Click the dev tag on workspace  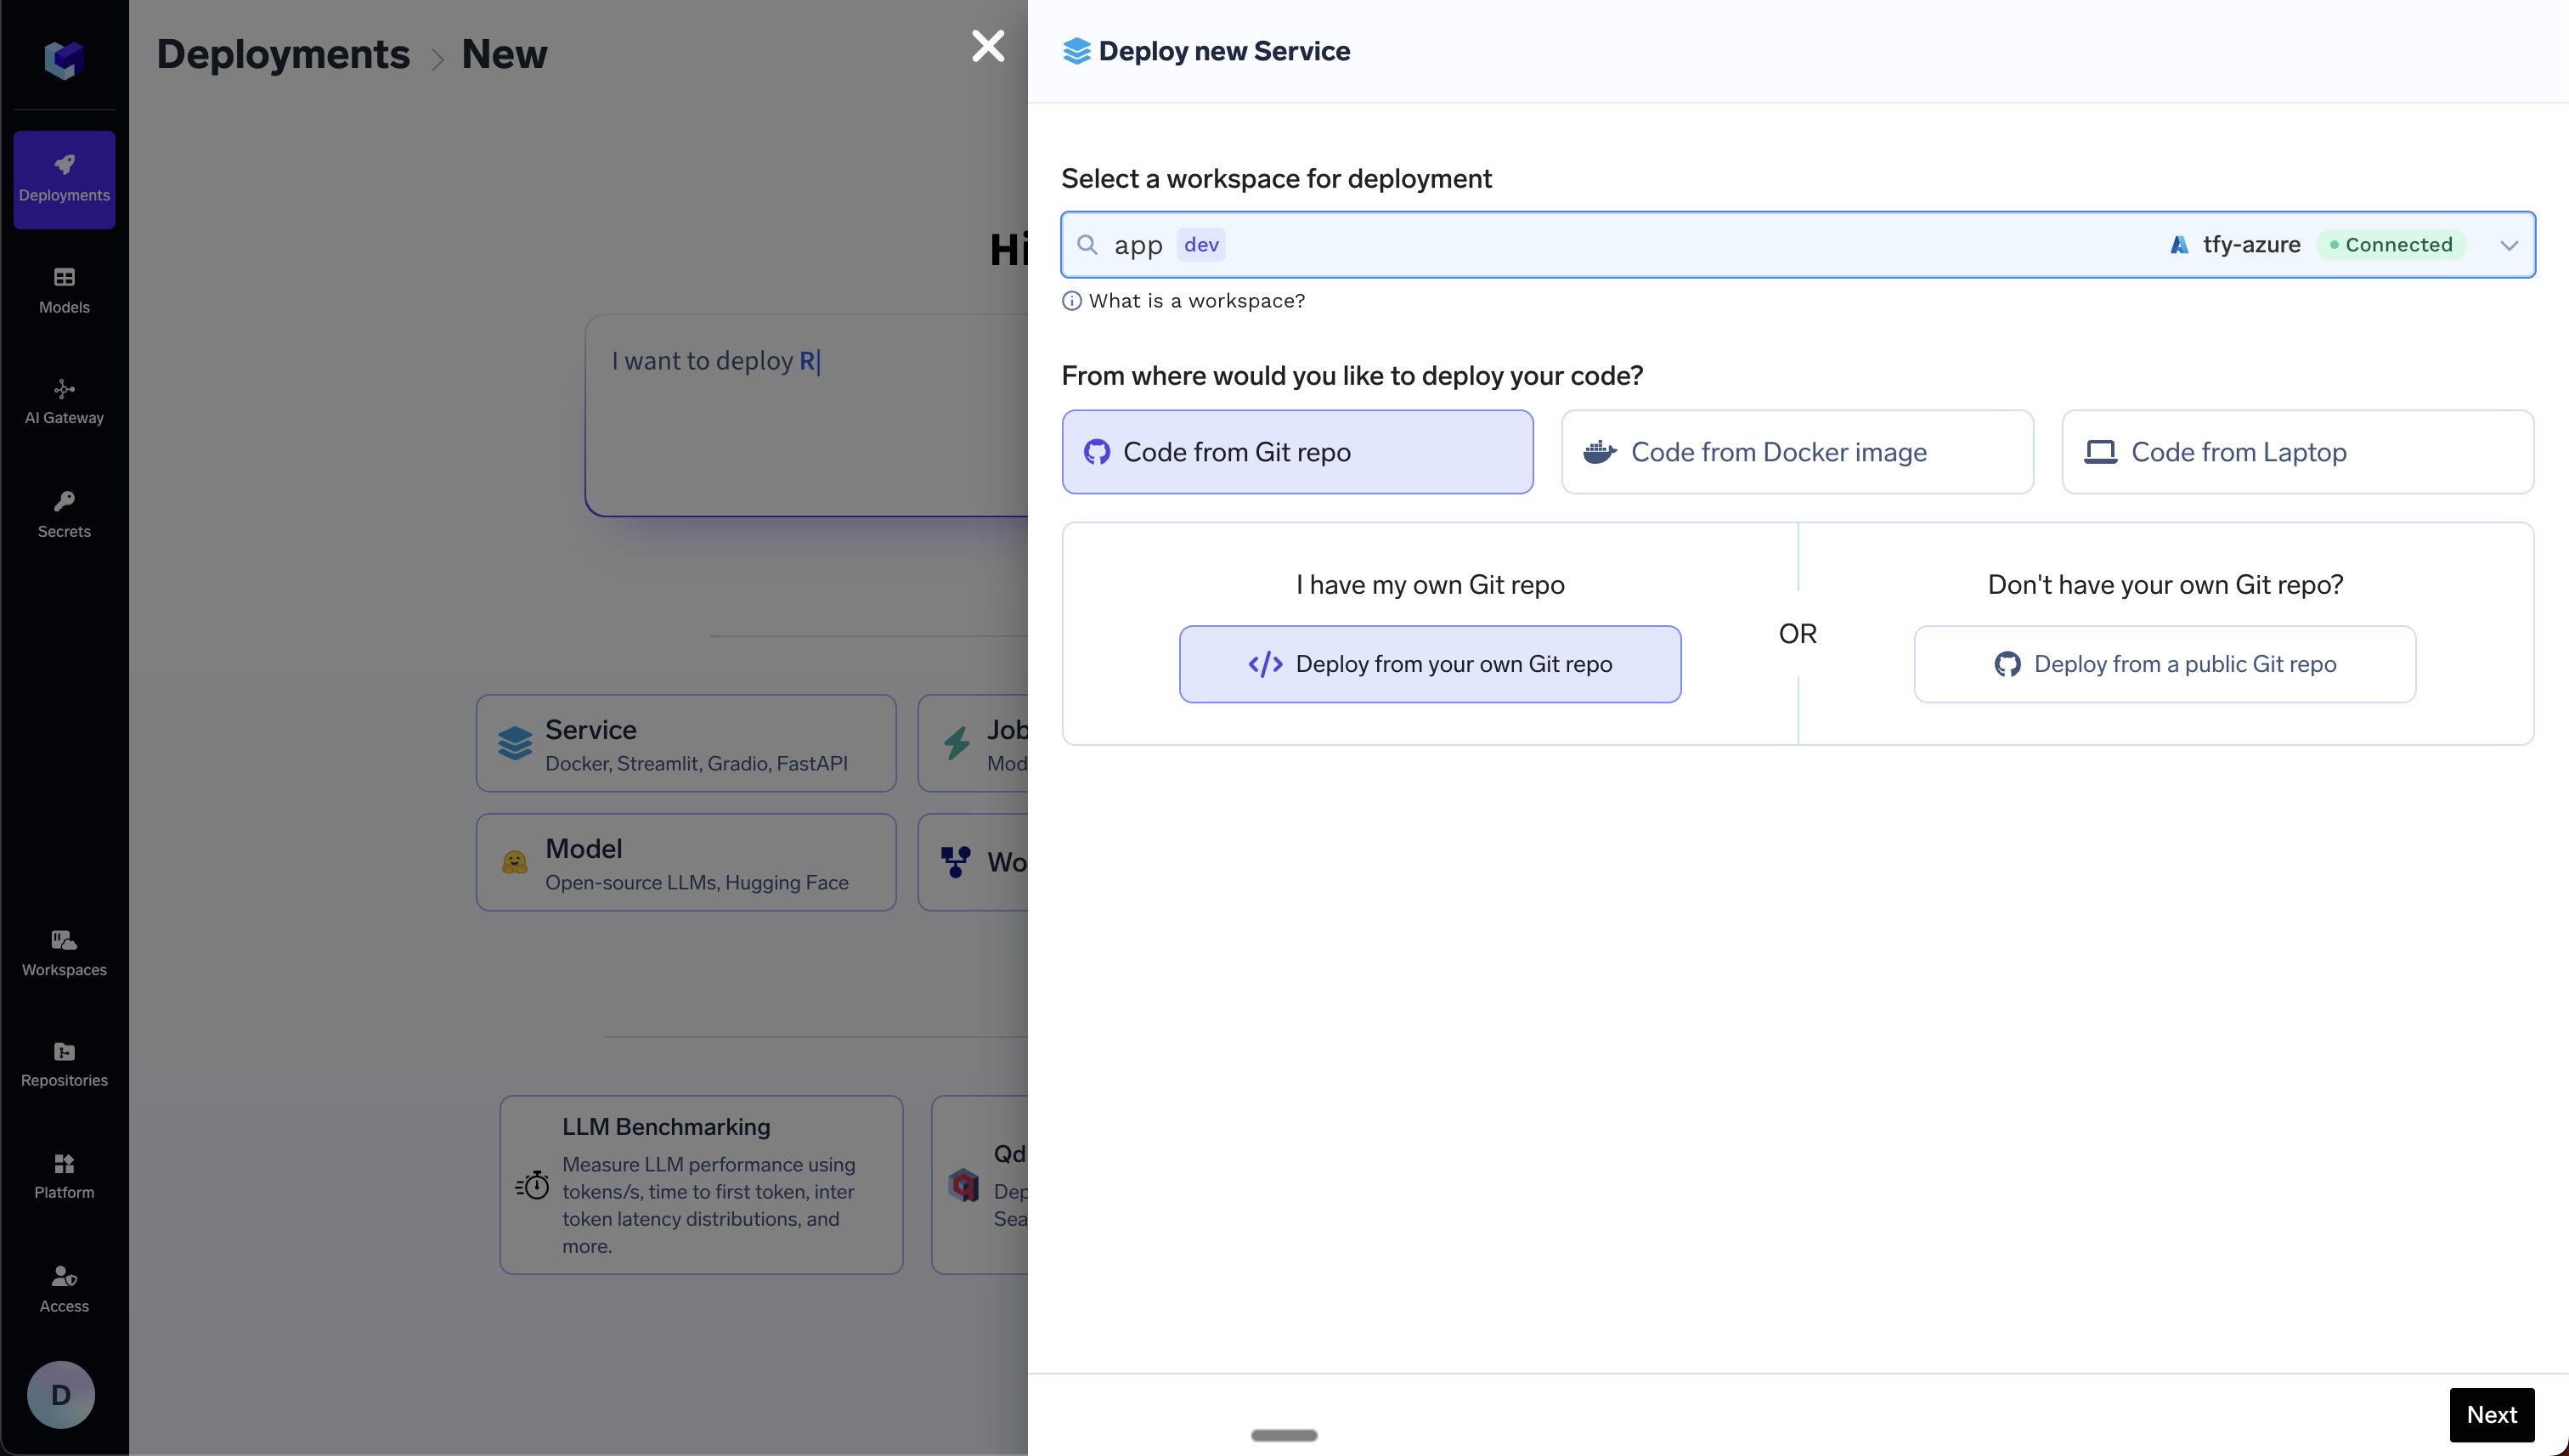coord(1201,244)
